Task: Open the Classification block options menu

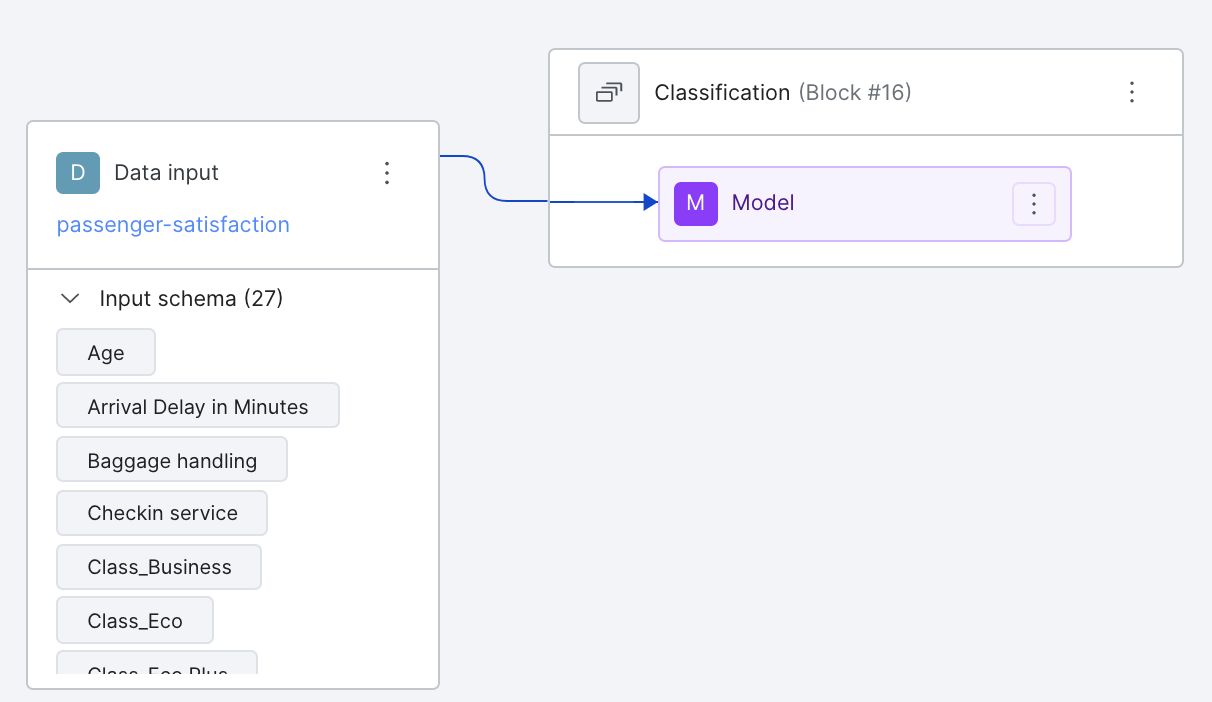Action: [1132, 93]
